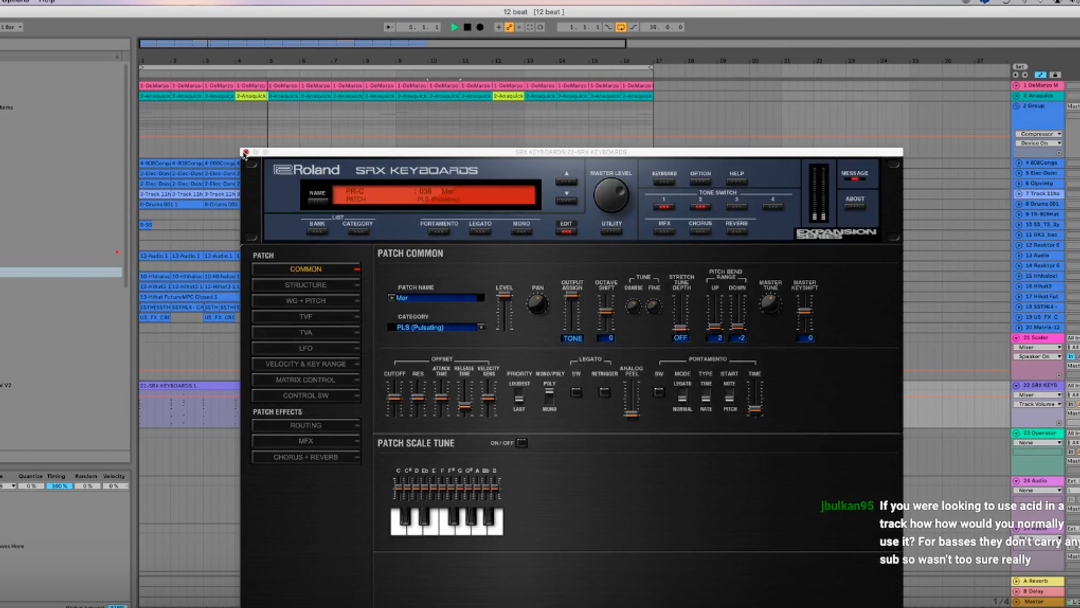Toggle the Automation Arm button in the transport
This screenshot has width=1080, height=608.
(x=509, y=27)
